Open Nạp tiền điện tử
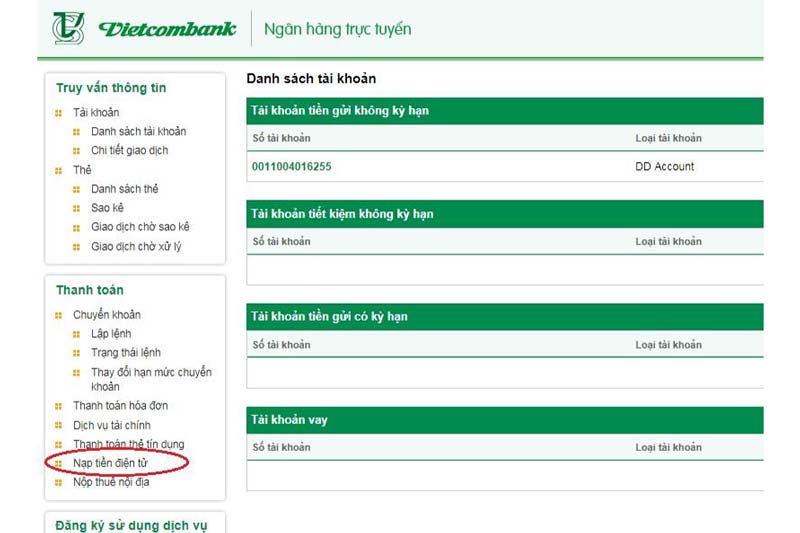The width and height of the screenshot is (800, 533). [x=110, y=463]
